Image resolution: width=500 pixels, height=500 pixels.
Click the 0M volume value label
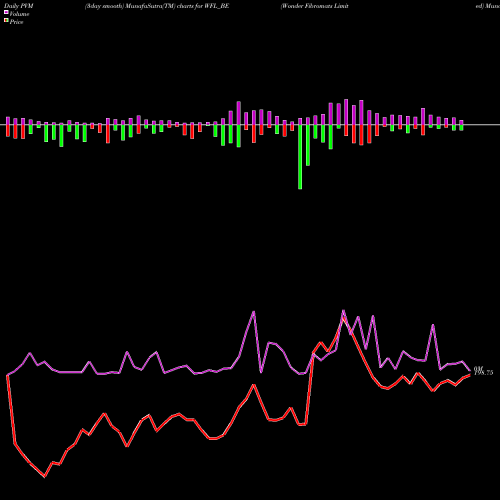(478, 369)
